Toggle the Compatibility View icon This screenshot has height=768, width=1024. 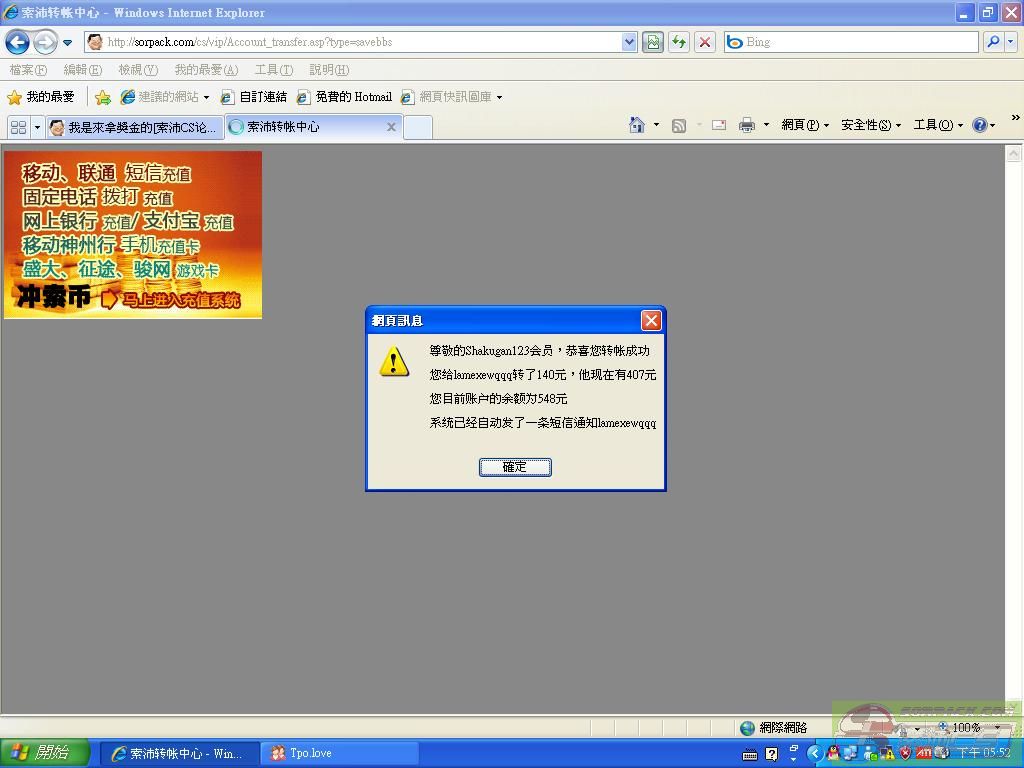[x=653, y=42]
